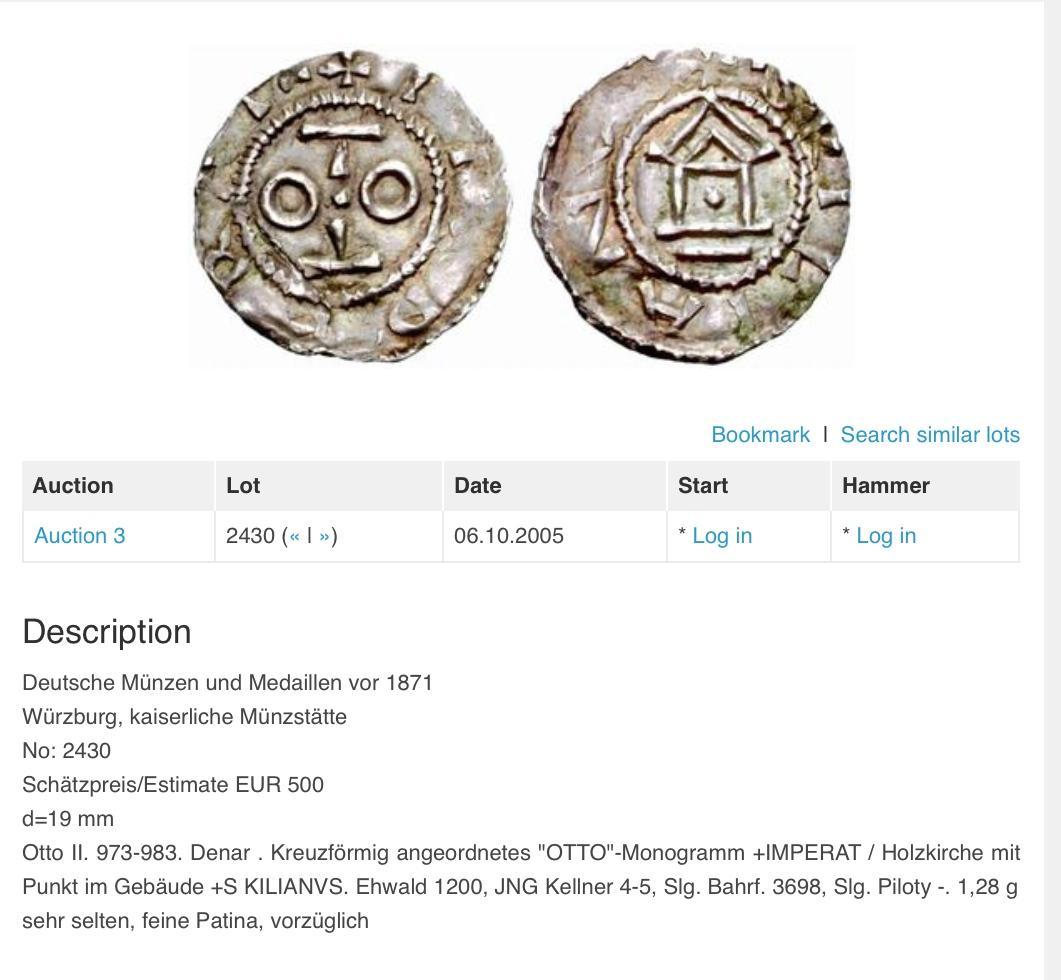Click the Würzburg, kaiserliche Münzstätte line
Screen dimensions: 1061x980
pos(184,717)
